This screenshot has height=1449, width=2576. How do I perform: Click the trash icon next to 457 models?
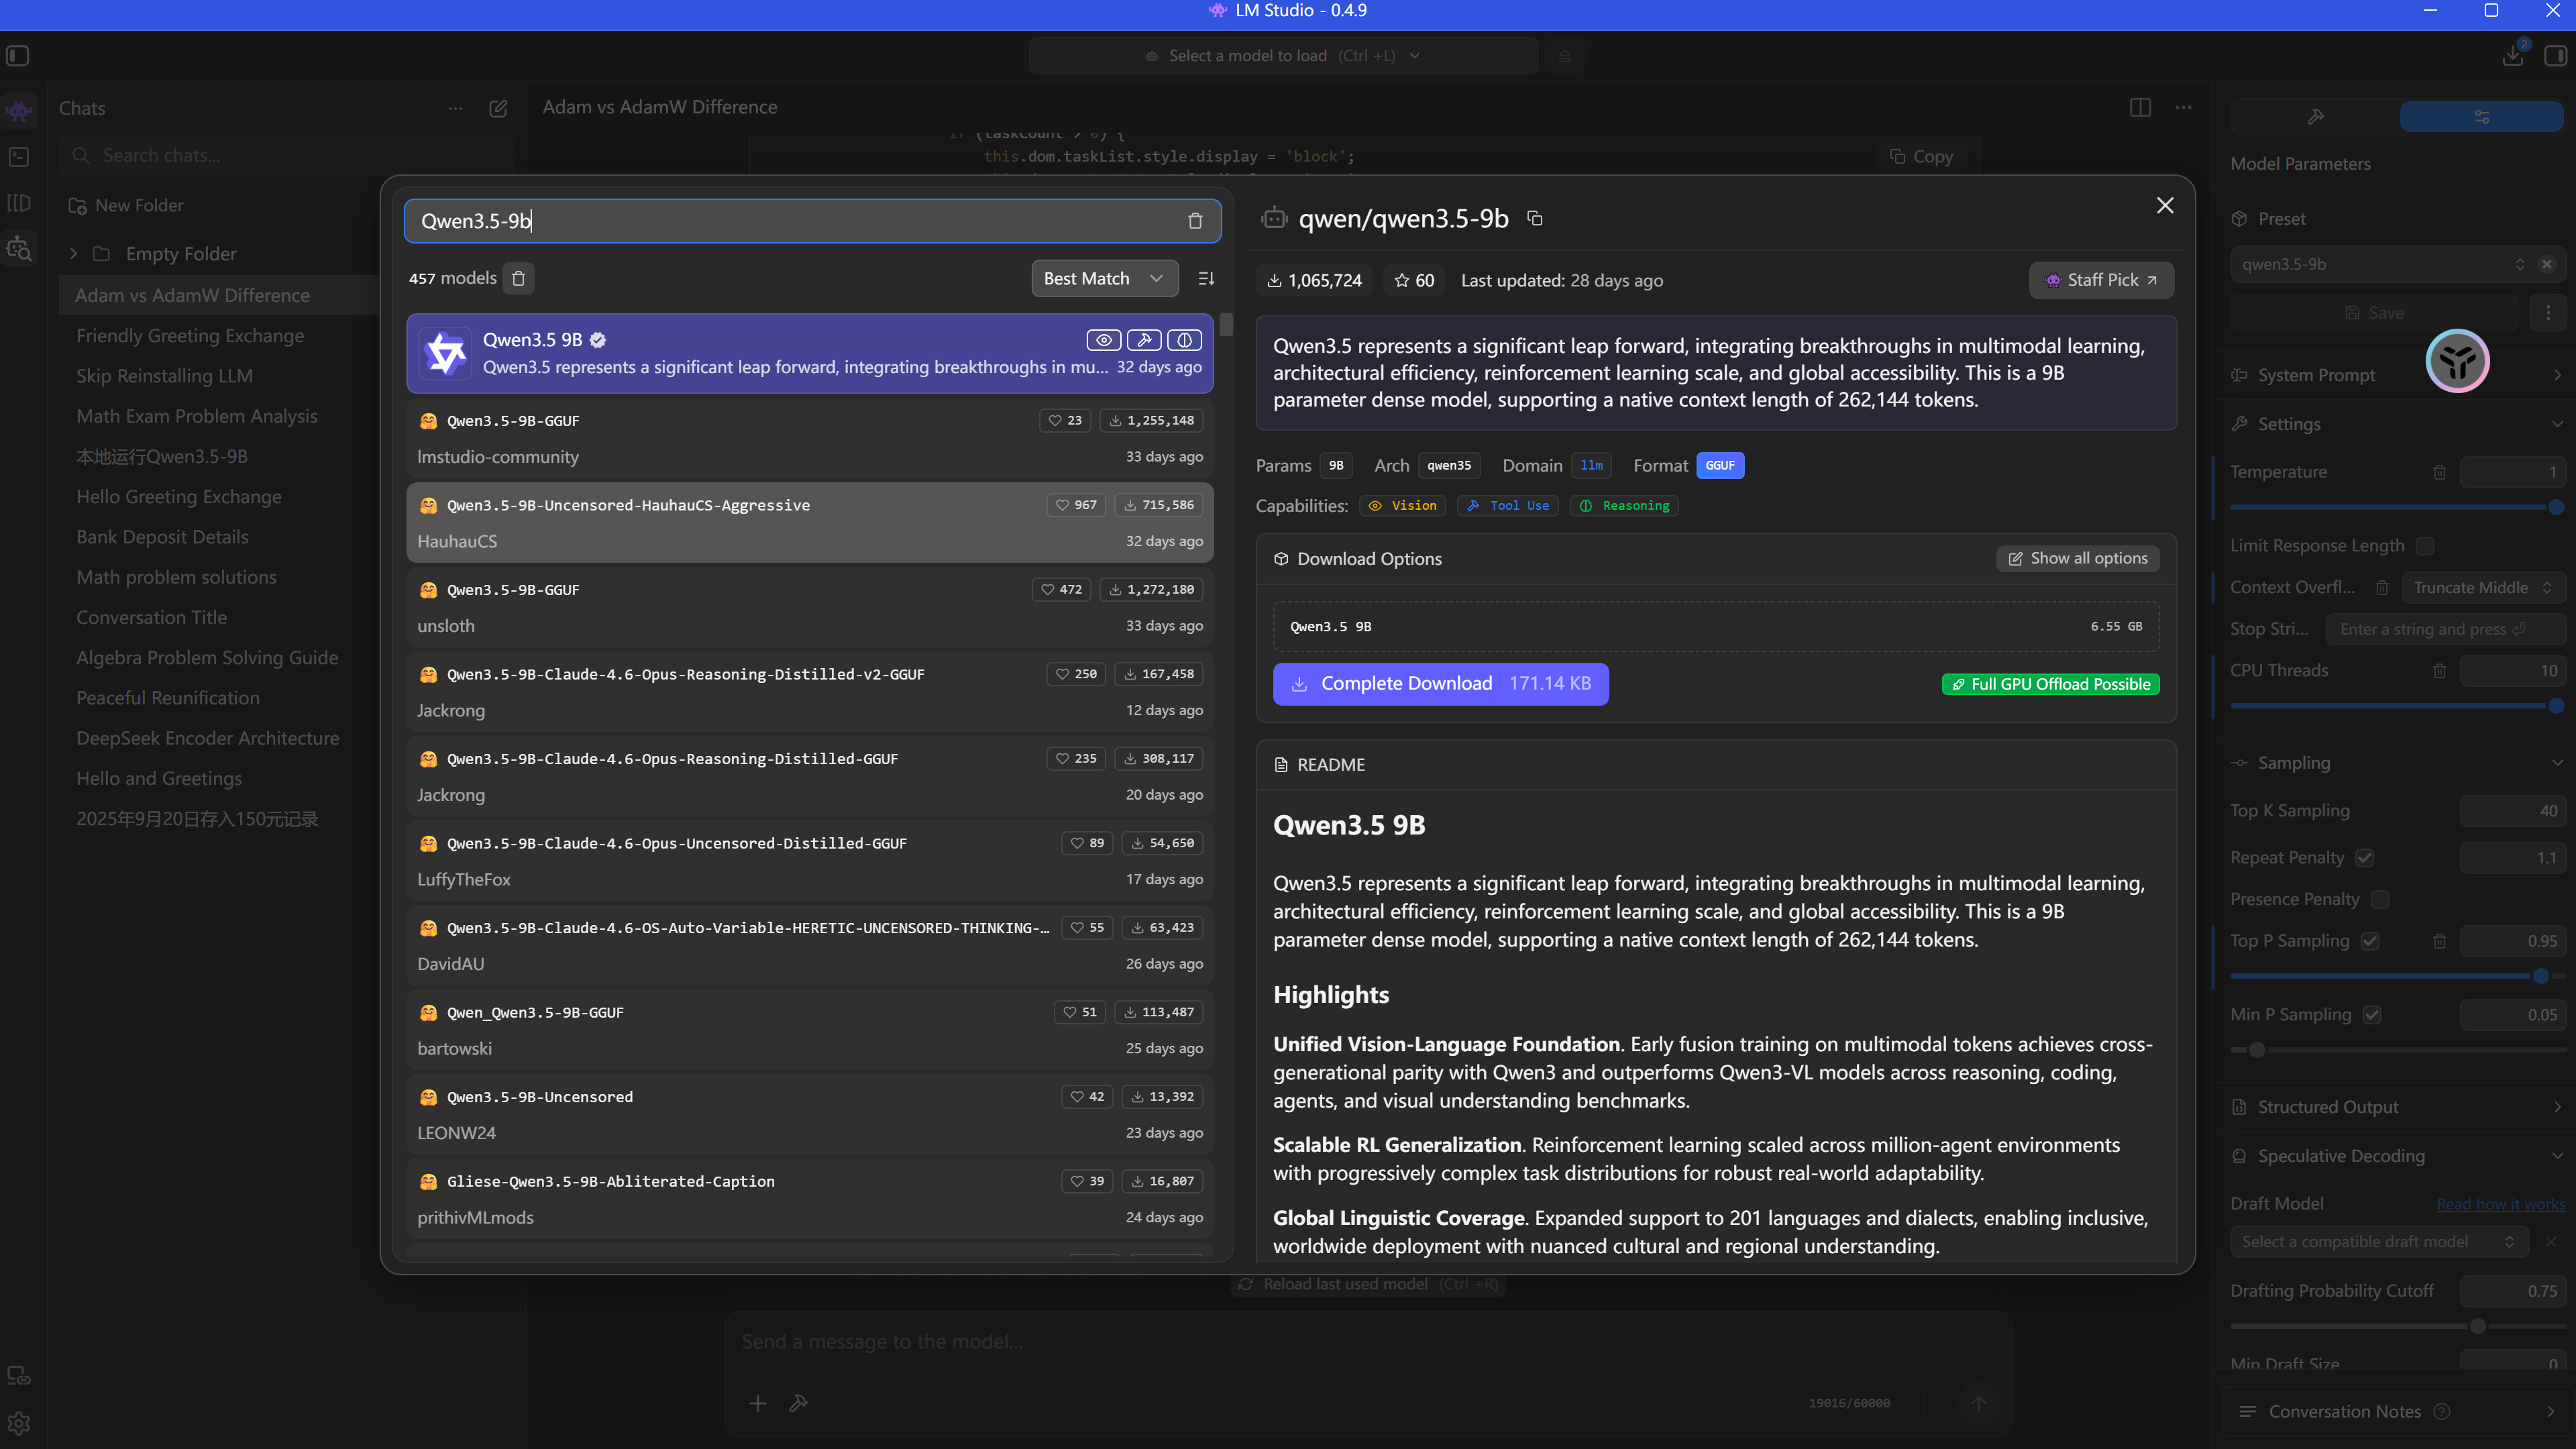(x=519, y=278)
